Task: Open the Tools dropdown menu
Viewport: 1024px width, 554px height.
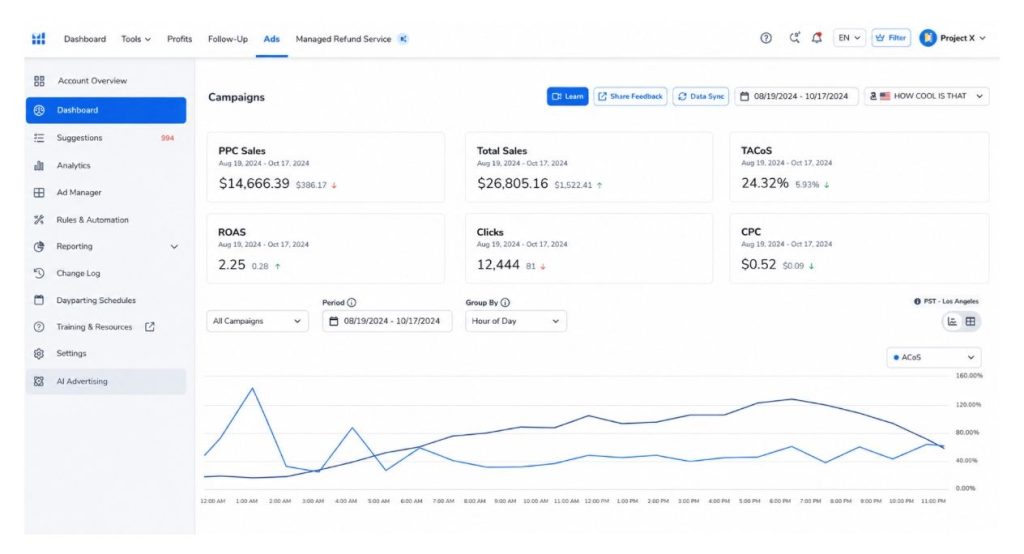Action: coord(136,39)
